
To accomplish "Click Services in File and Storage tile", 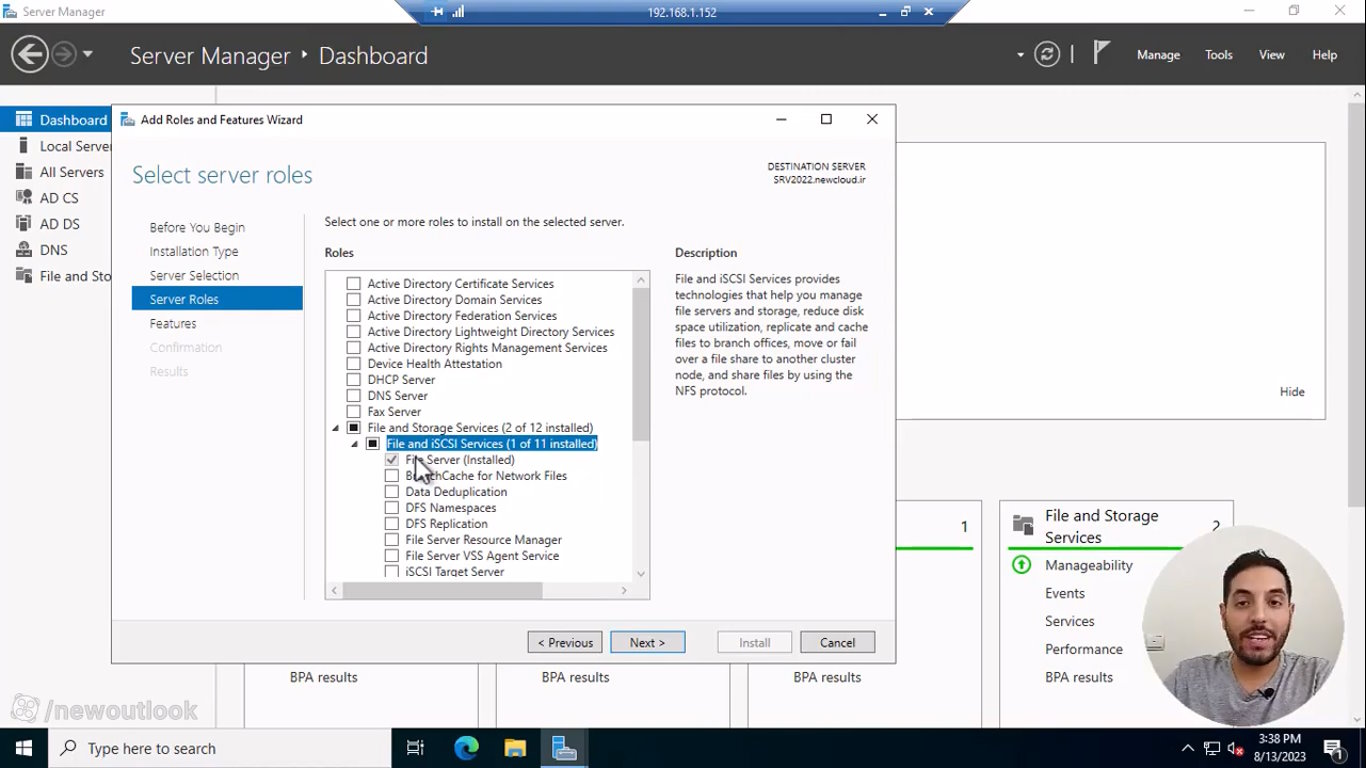I will pyautogui.click(x=1070, y=621).
